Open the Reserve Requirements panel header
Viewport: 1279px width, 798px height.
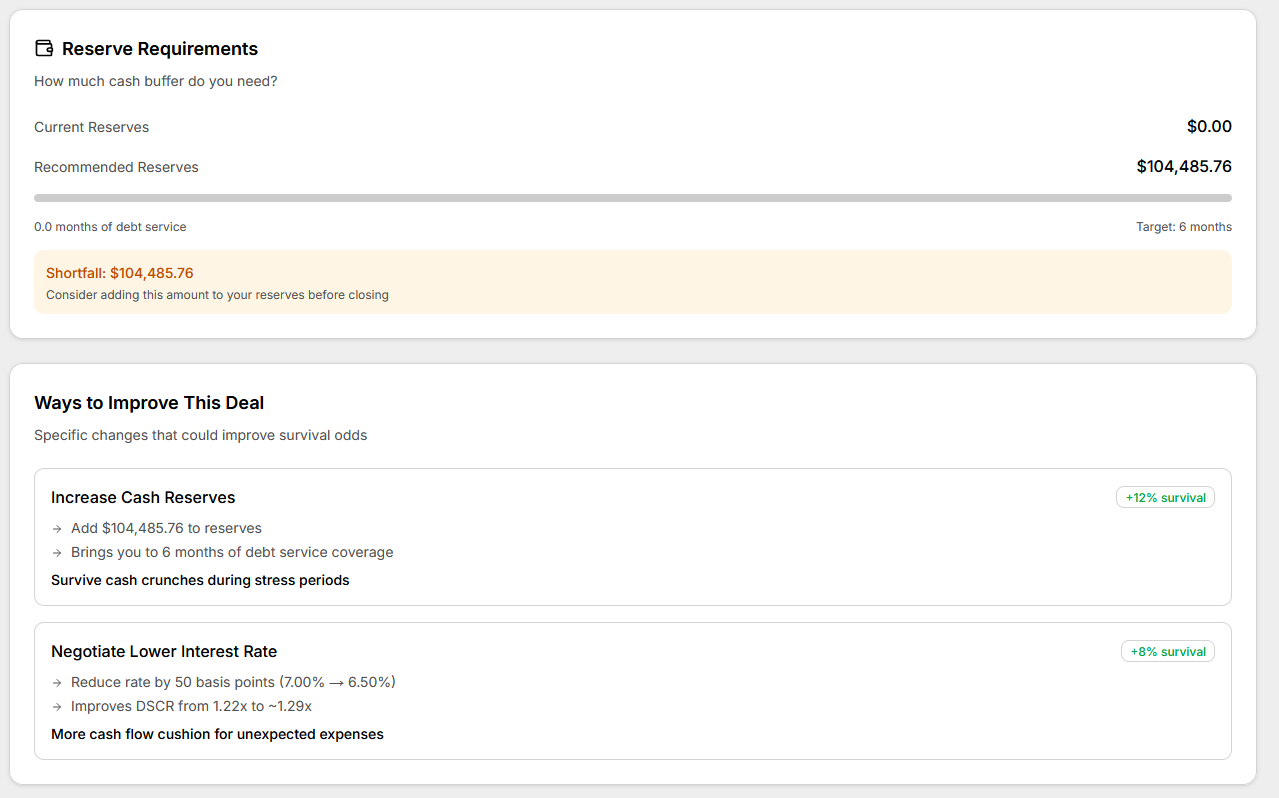(159, 48)
